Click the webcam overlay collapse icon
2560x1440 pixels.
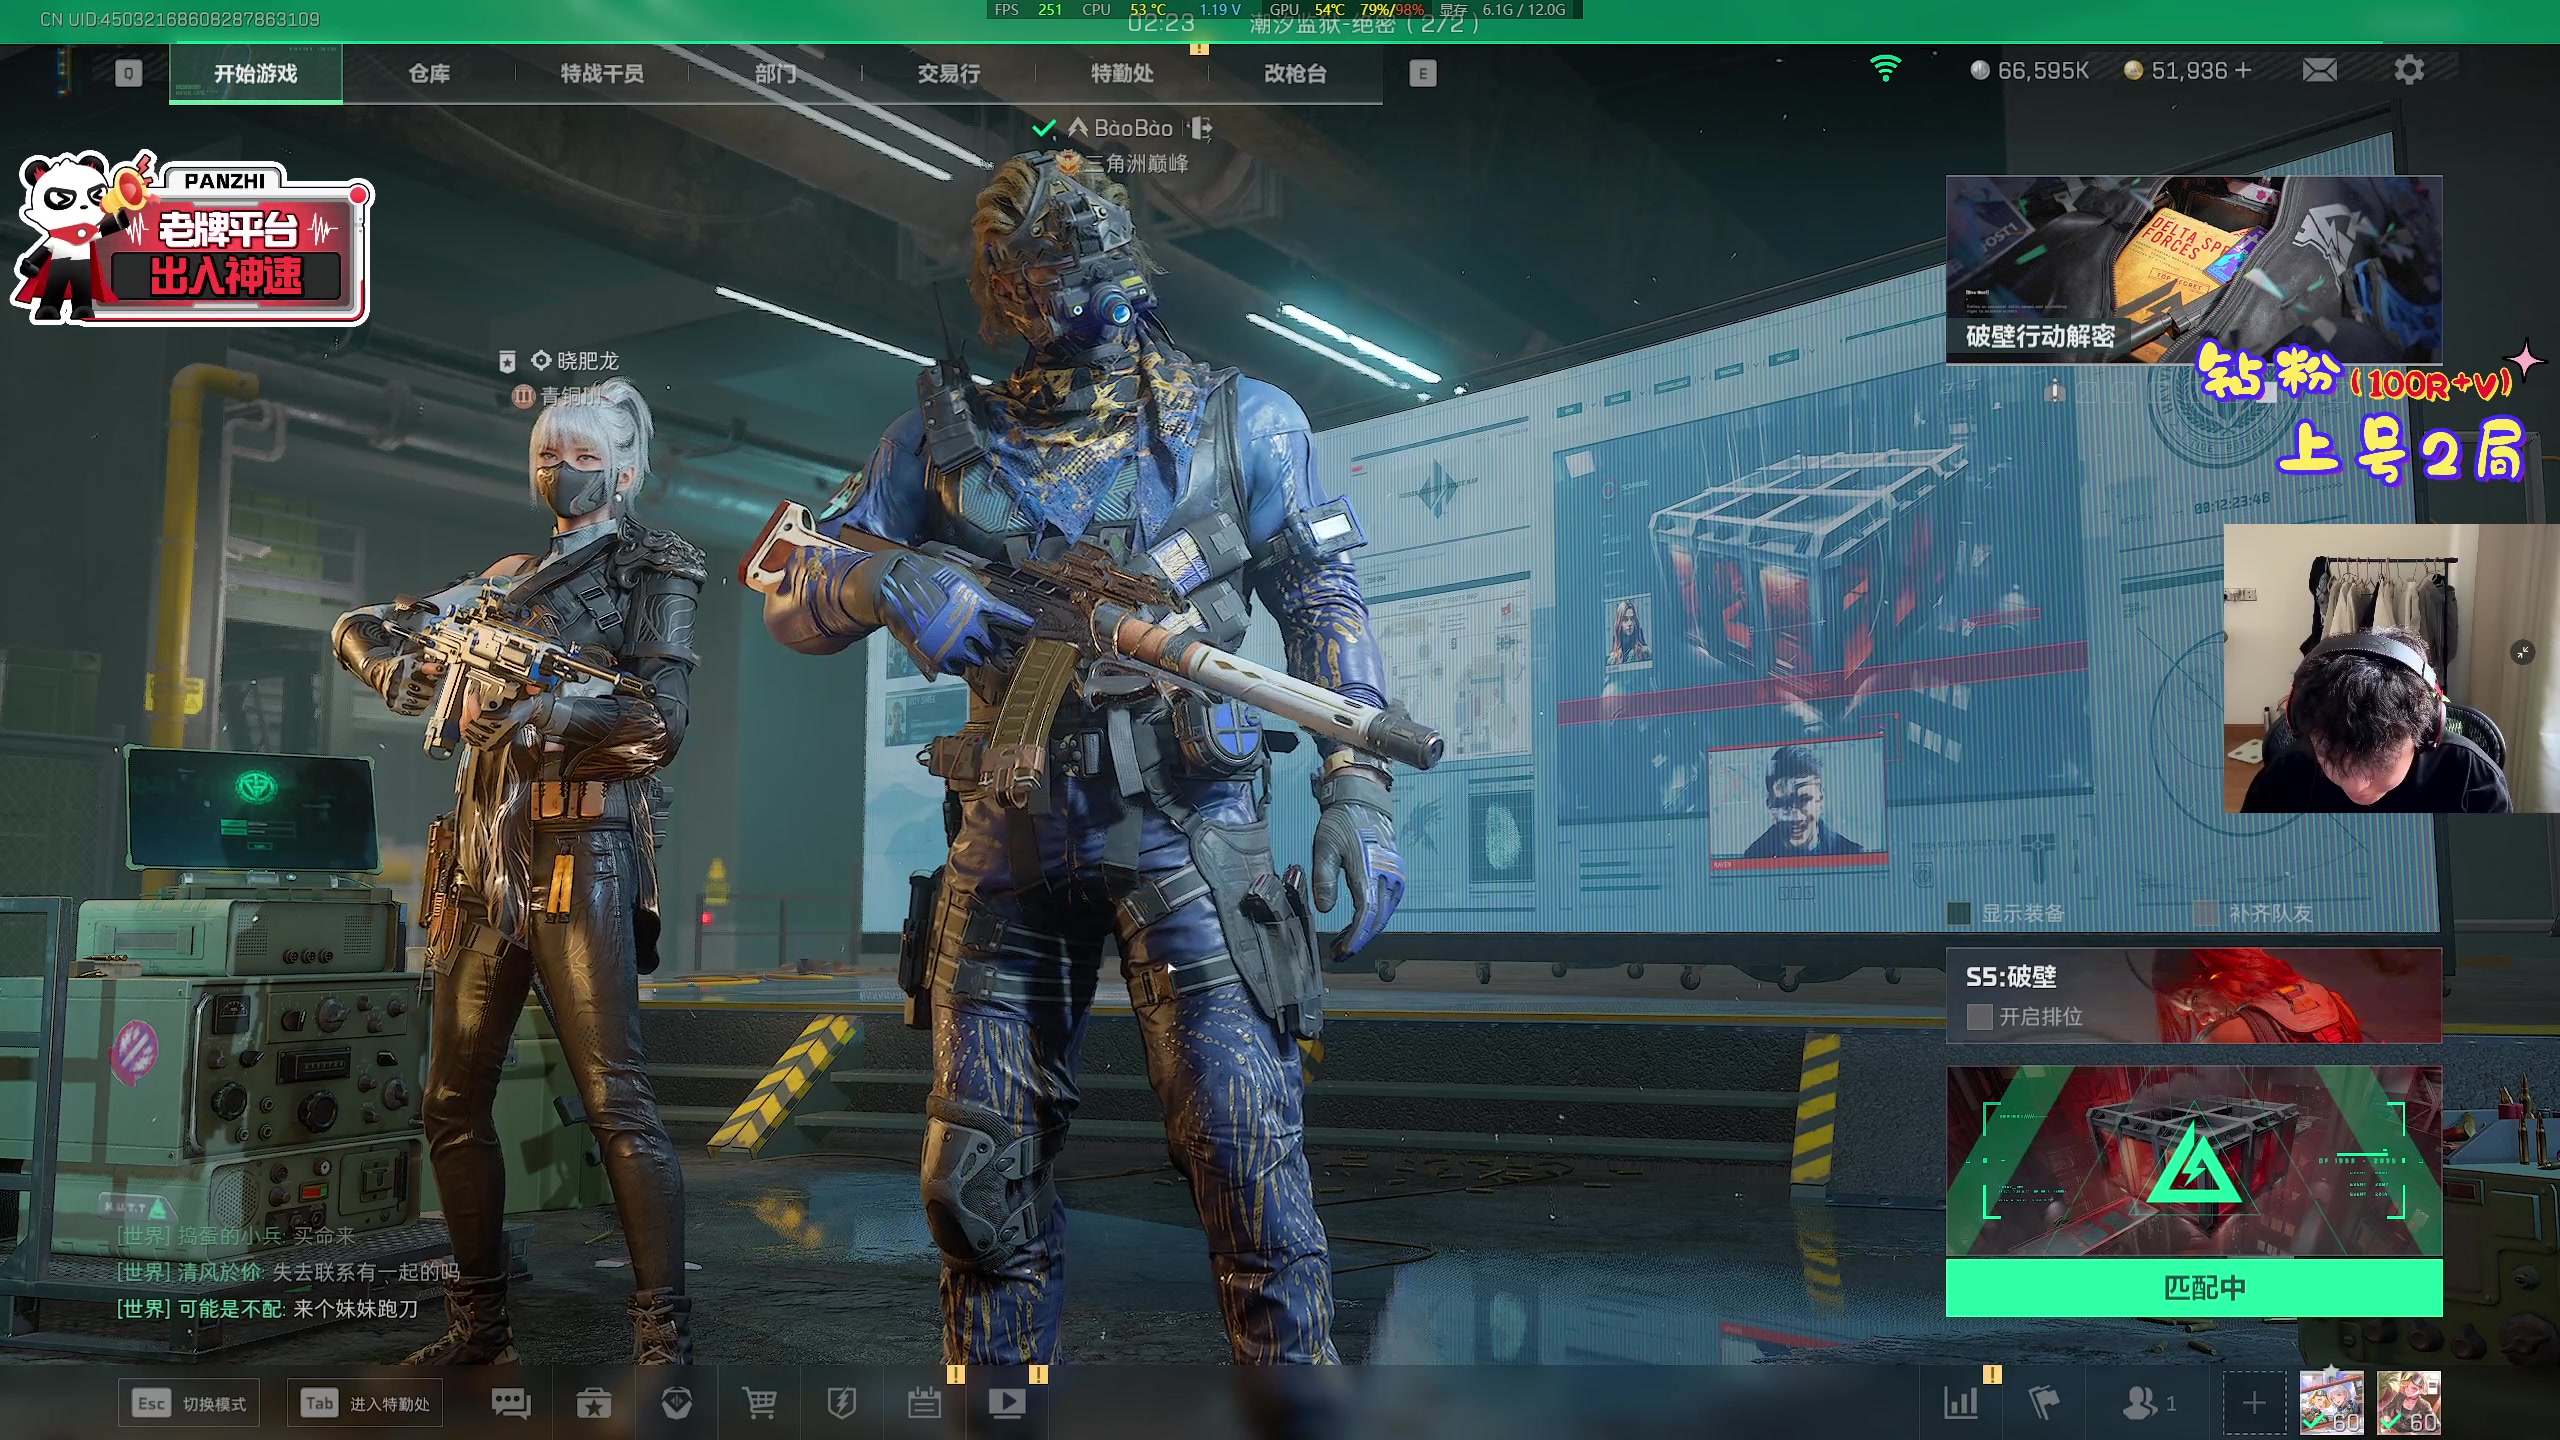[x=2522, y=652]
